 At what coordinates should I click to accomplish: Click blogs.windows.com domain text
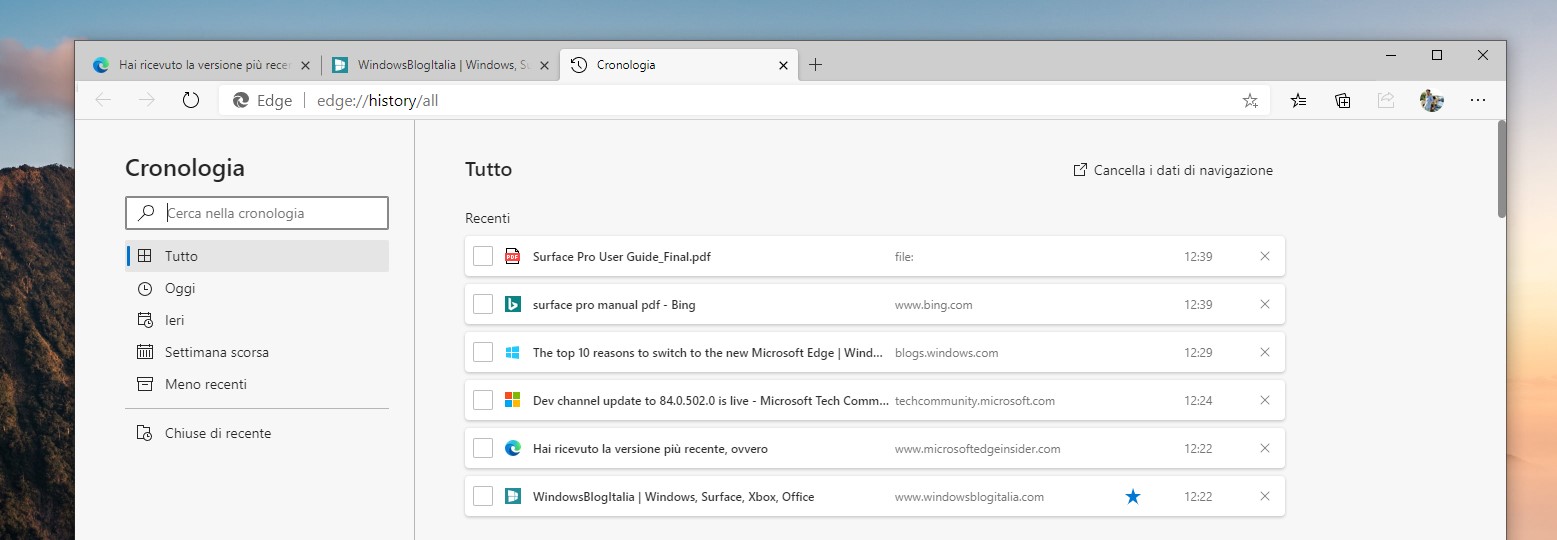click(947, 352)
